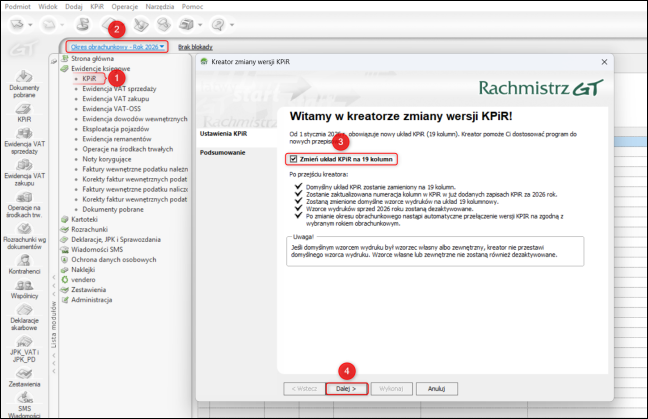Screen dimensions: 648x419
Task: Open Naklejki tree item
Action: [x=83, y=269]
